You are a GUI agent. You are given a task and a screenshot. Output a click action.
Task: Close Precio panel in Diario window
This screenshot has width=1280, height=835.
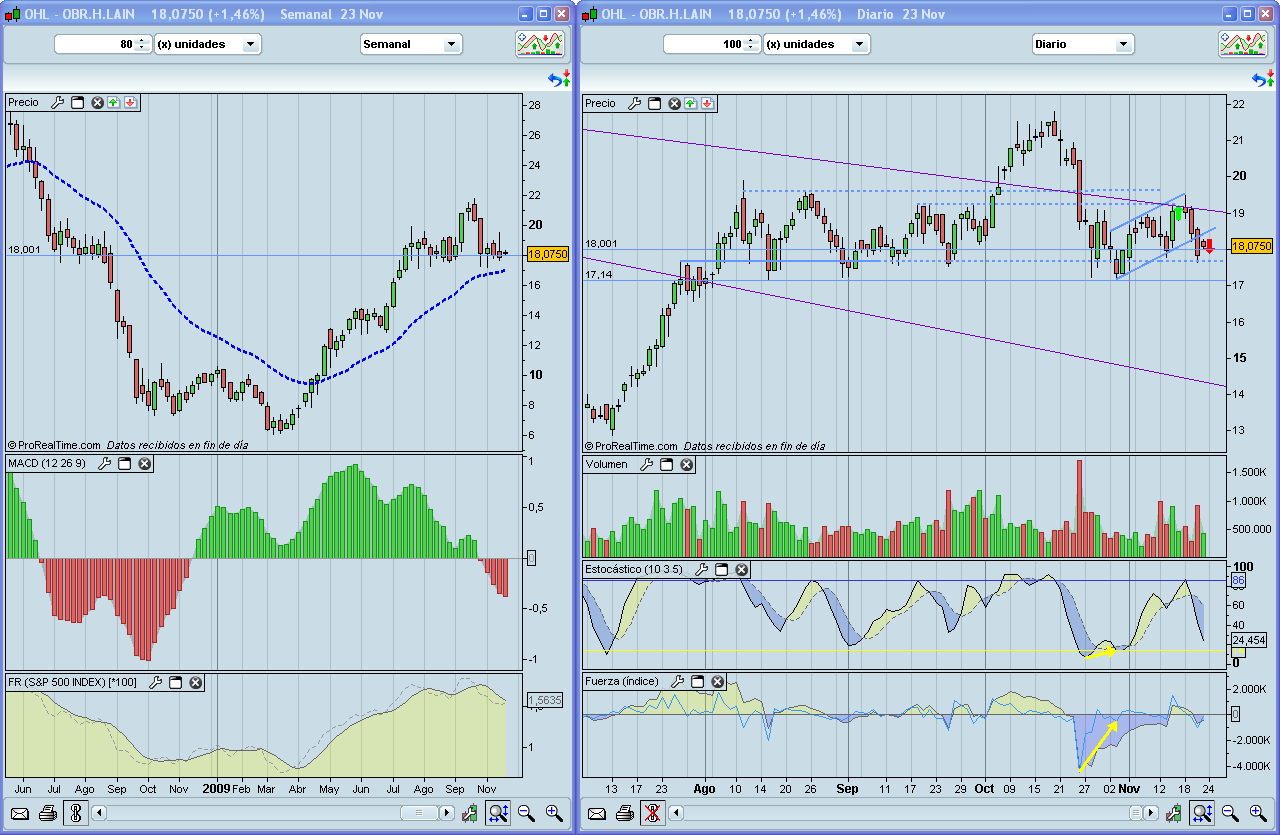(x=674, y=103)
